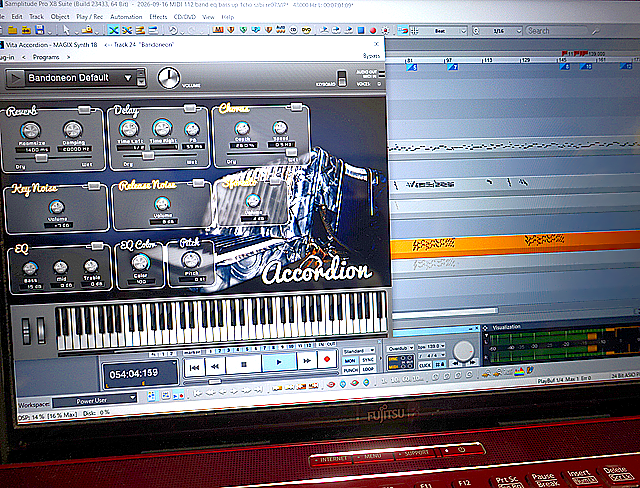Toggle the Release Noise section switch
The height and width of the screenshot is (488, 640).
198,184
